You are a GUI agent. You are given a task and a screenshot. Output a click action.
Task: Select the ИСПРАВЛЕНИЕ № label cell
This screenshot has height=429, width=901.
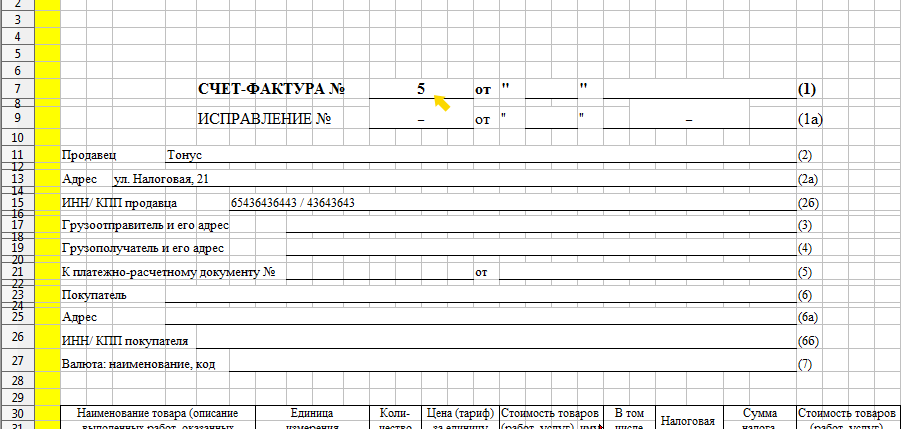(264, 119)
